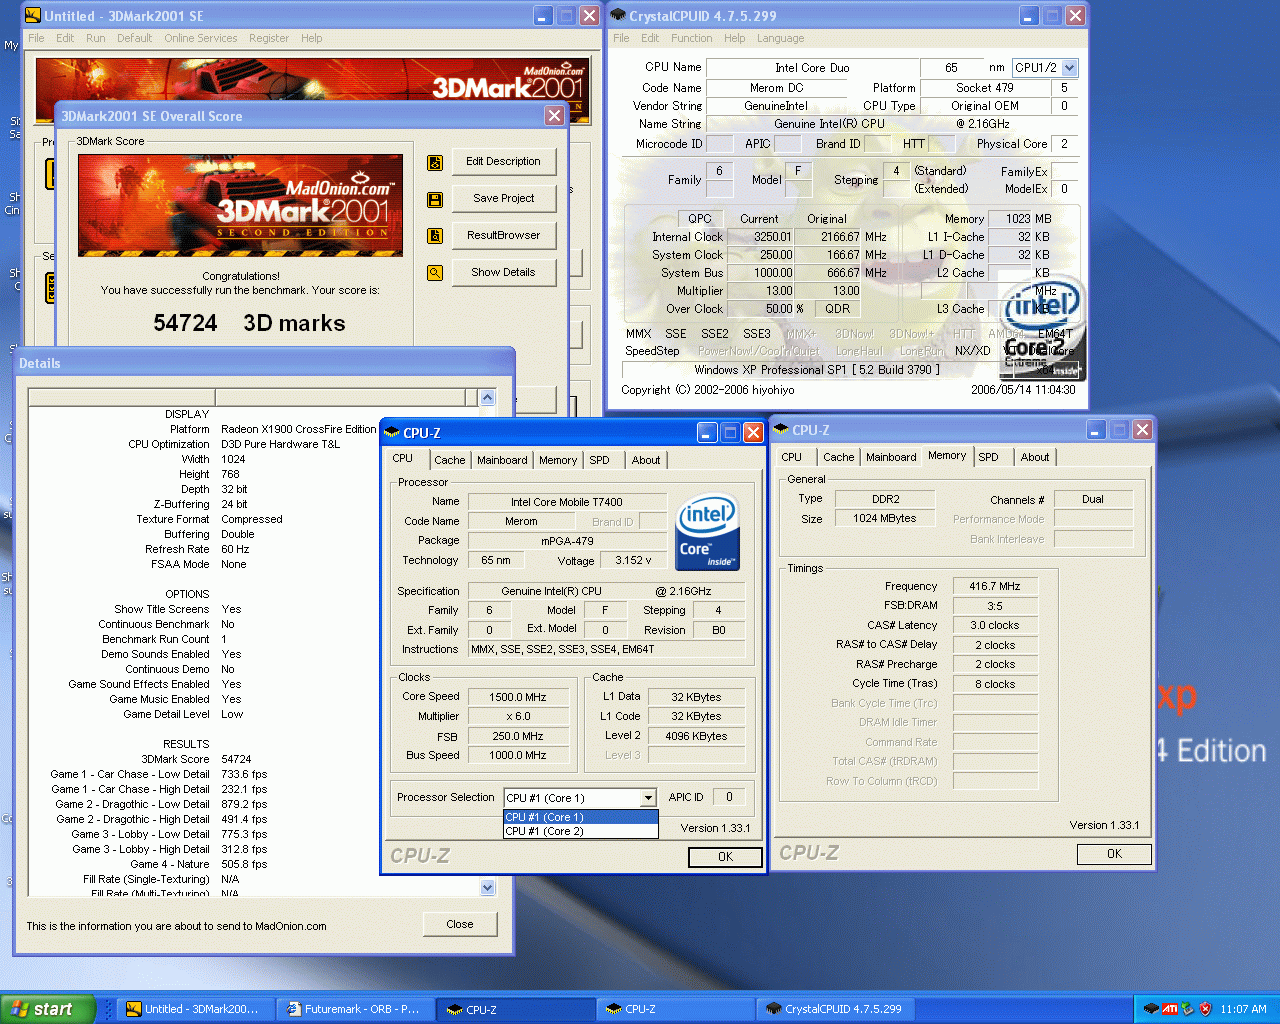The image size is (1280, 1024).
Task: Open Language menu in CrystalCPUID
Action: pos(780,38)
